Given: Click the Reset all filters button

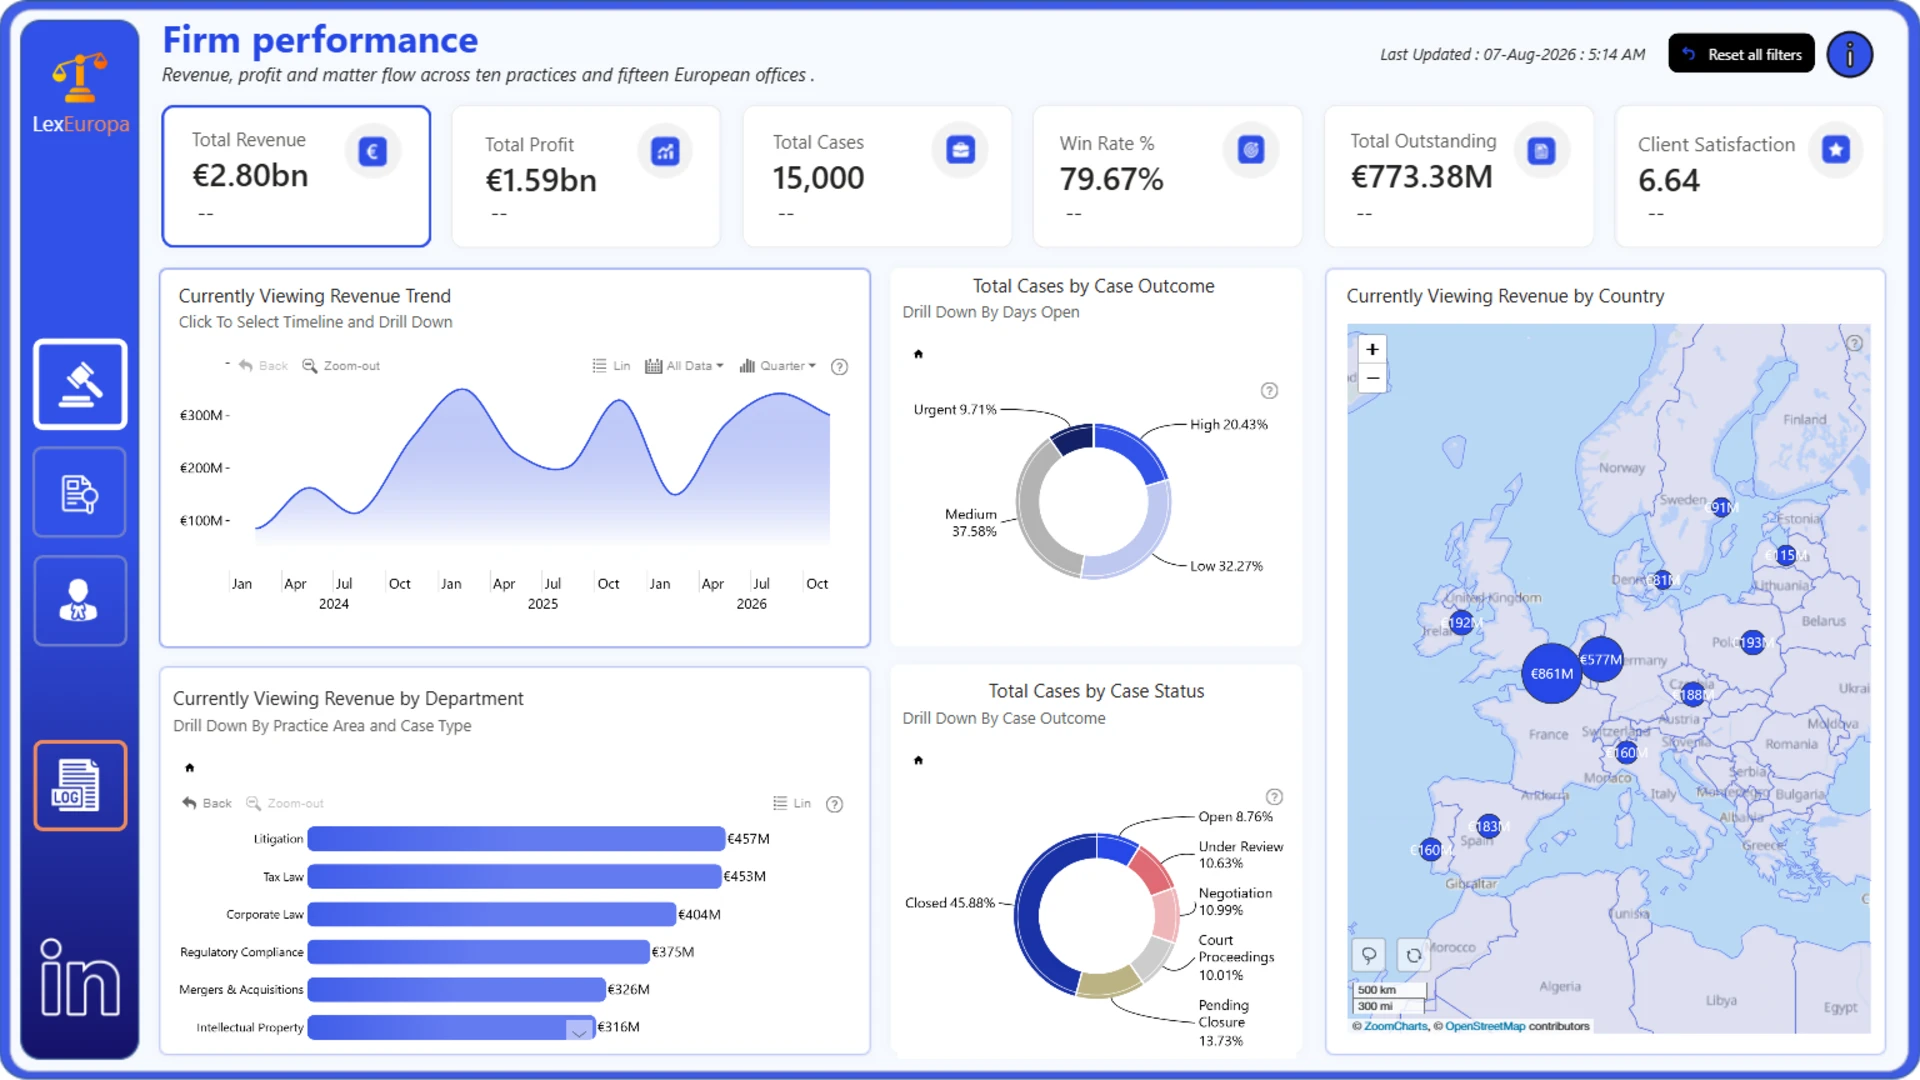Looking at the screenshot, I should point(1741,54).
